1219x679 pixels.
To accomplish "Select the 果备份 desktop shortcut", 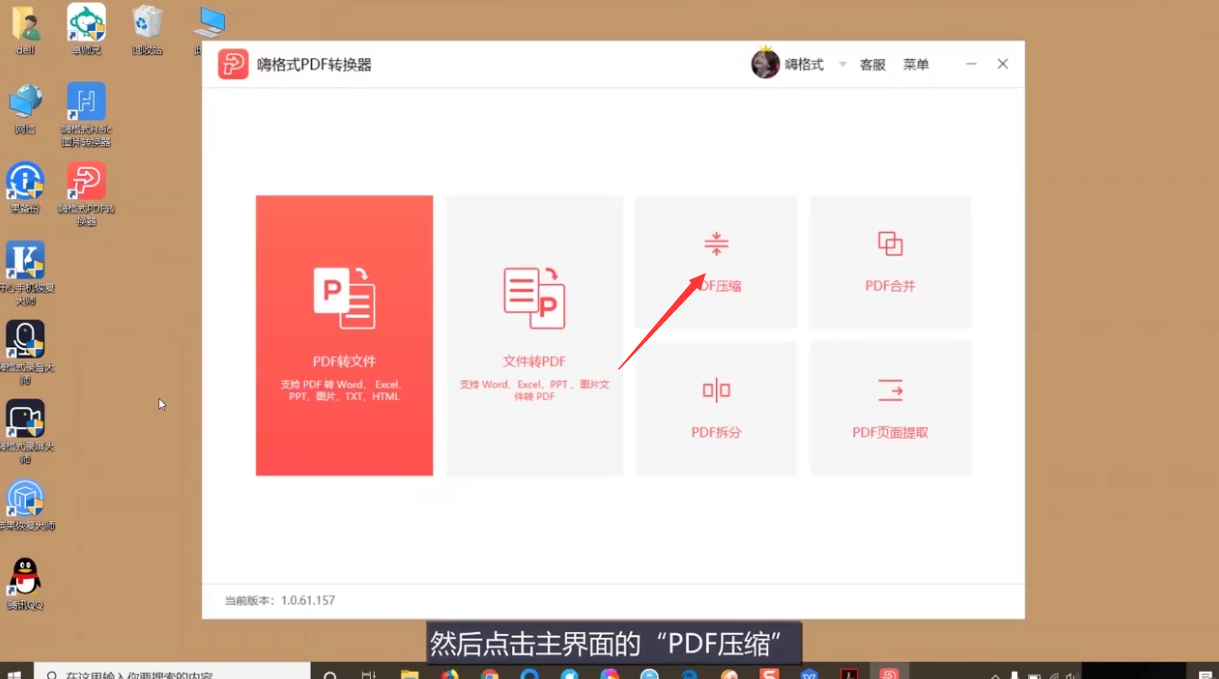I will click(x=25, y=189).
